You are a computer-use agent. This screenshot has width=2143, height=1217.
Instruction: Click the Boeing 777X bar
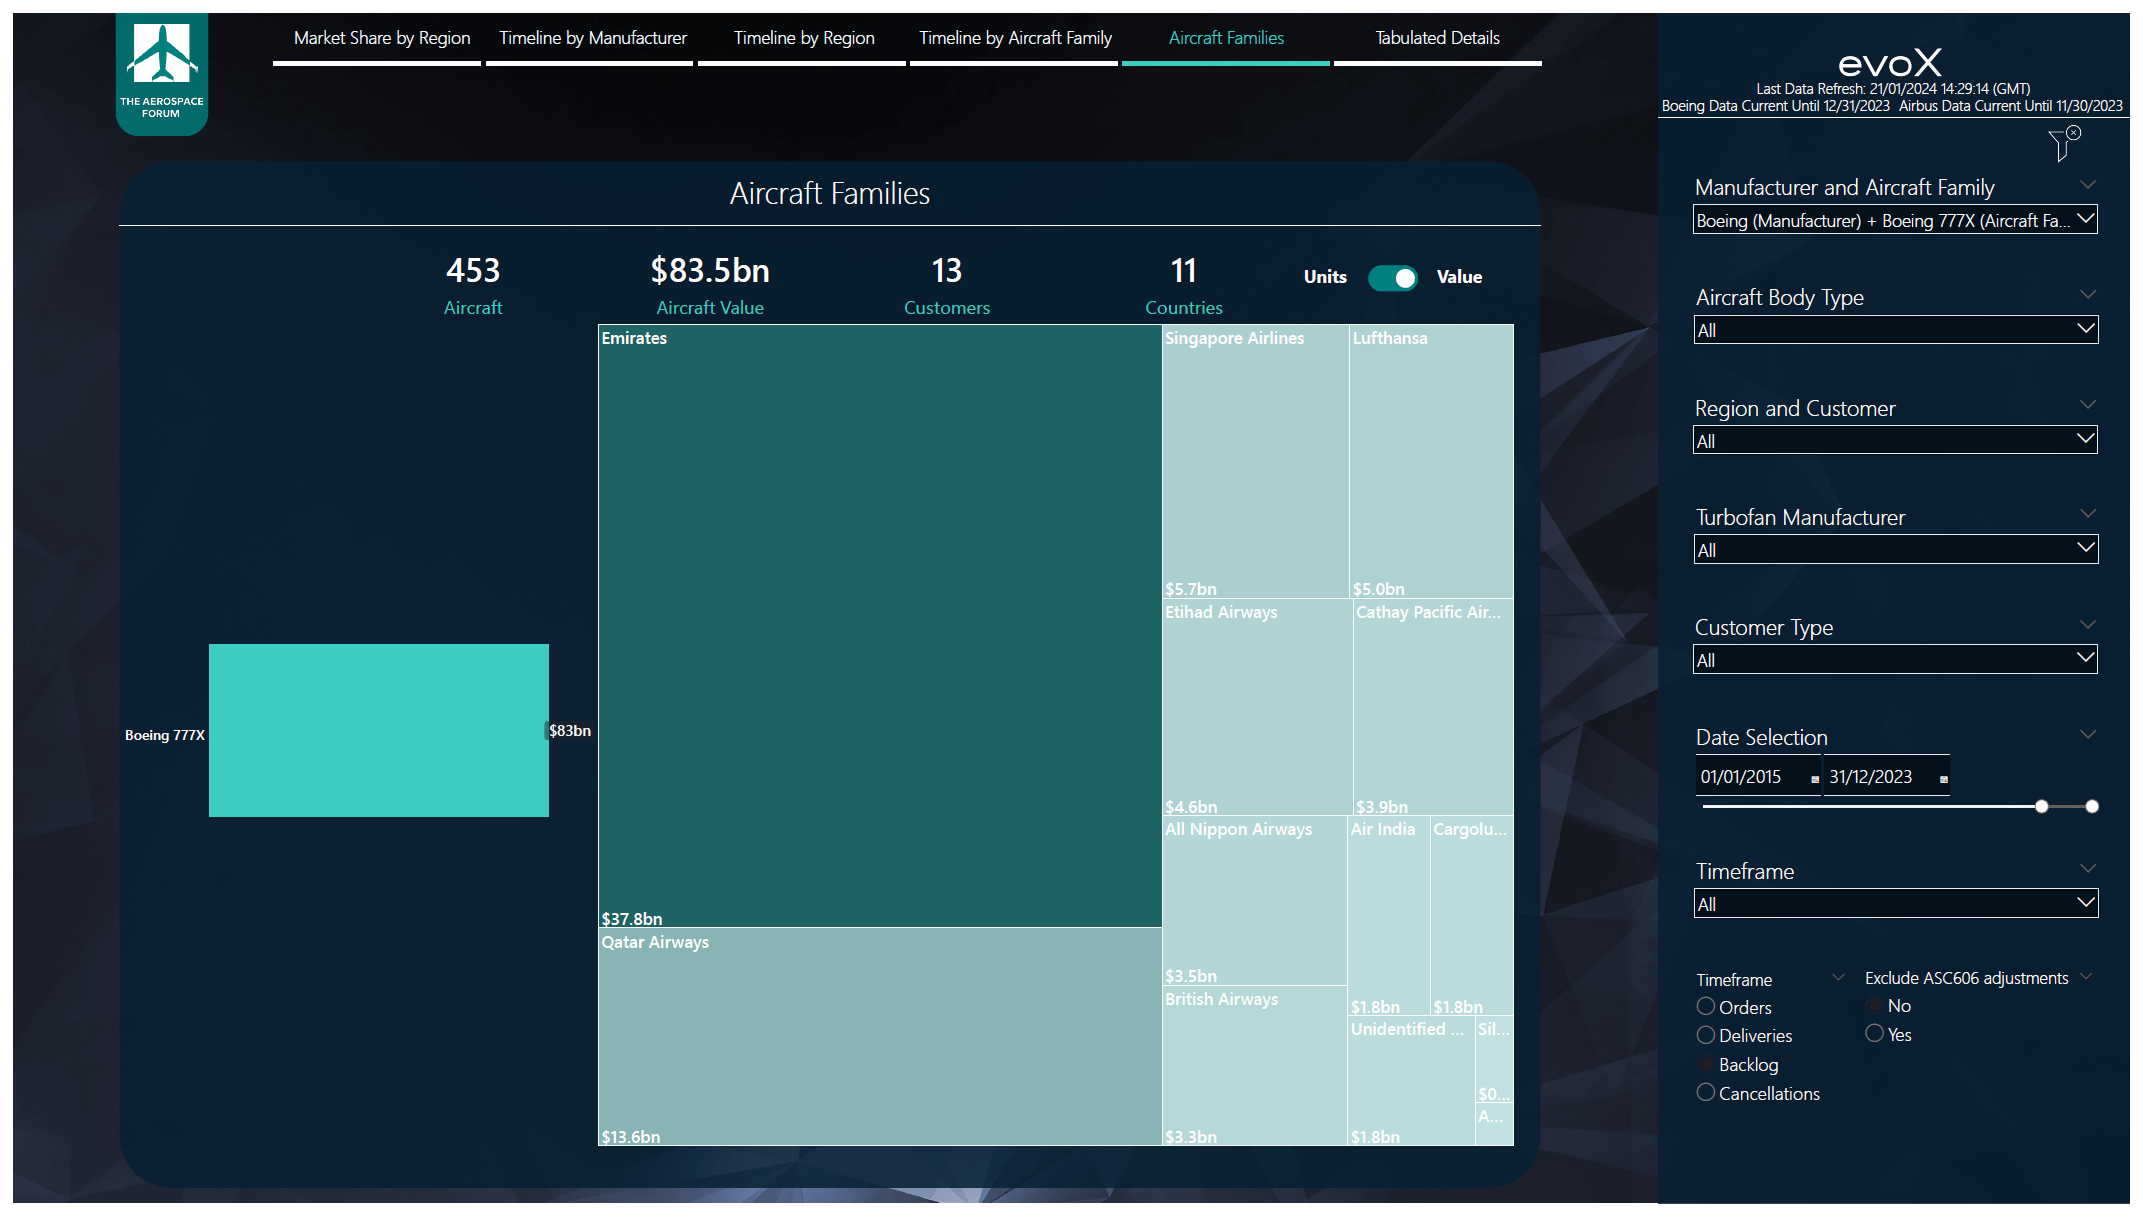click(x=378, y=730)
